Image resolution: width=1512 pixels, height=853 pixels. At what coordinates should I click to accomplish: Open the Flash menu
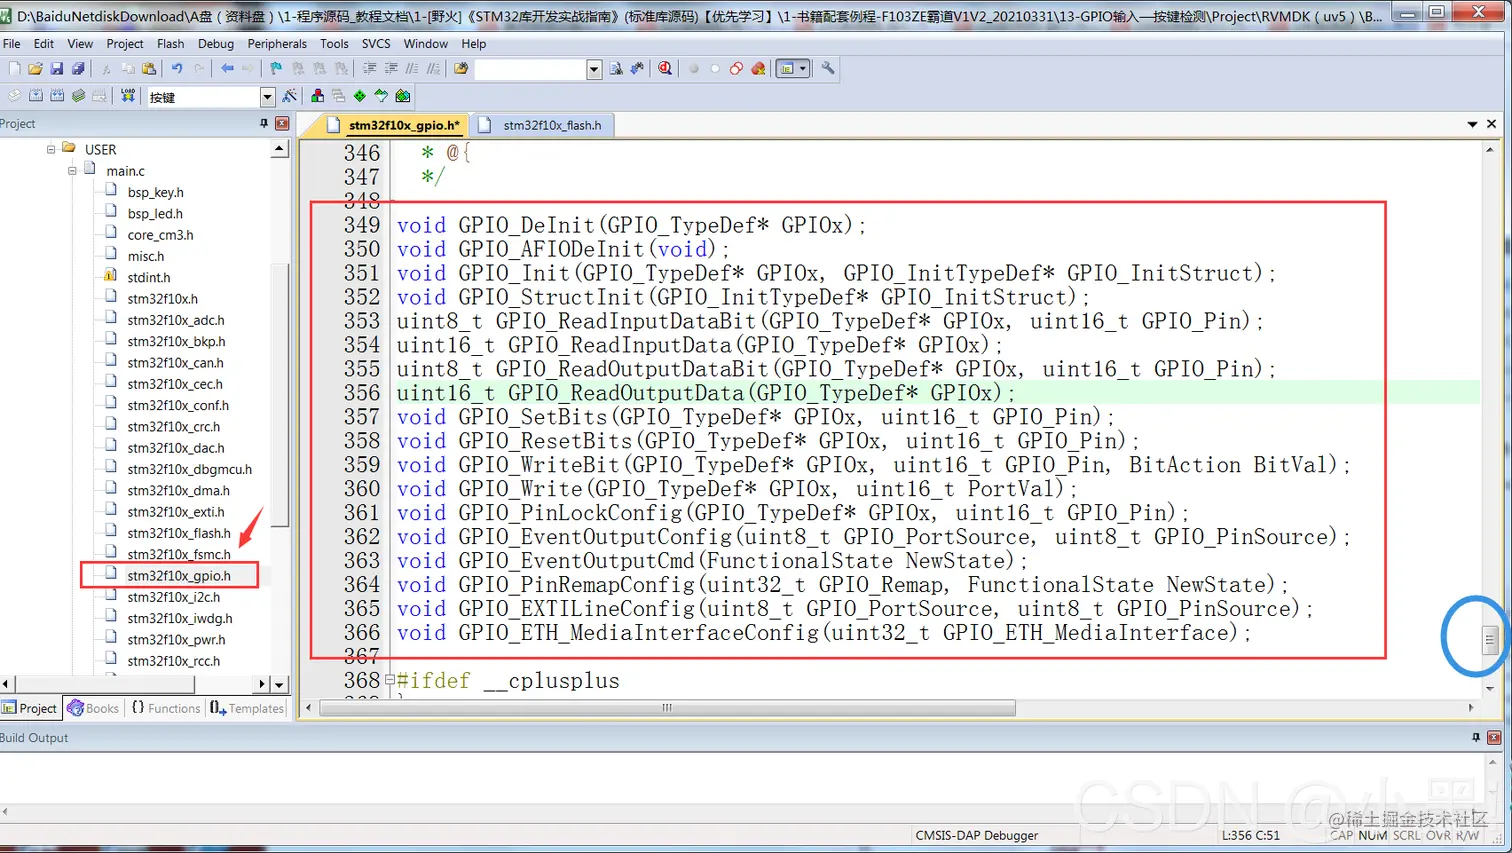point(171,44)
